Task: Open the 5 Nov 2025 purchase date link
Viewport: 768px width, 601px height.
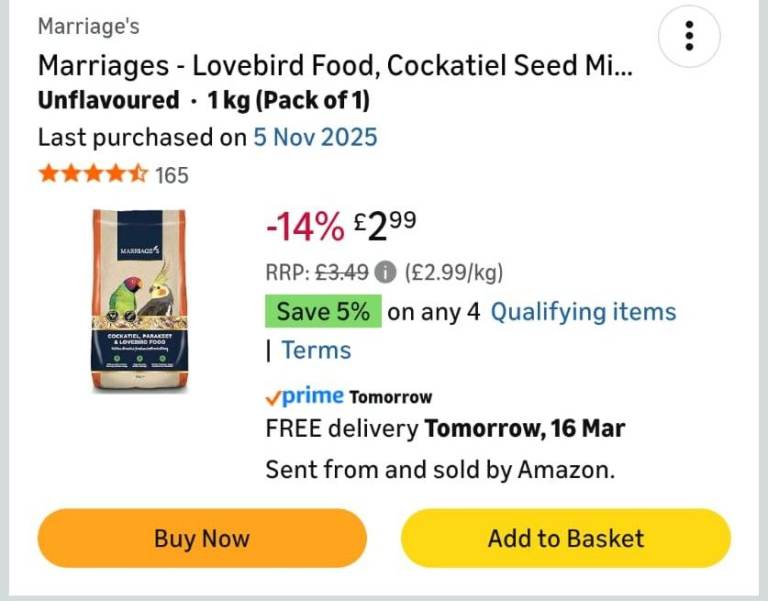Action: (314, 137)
